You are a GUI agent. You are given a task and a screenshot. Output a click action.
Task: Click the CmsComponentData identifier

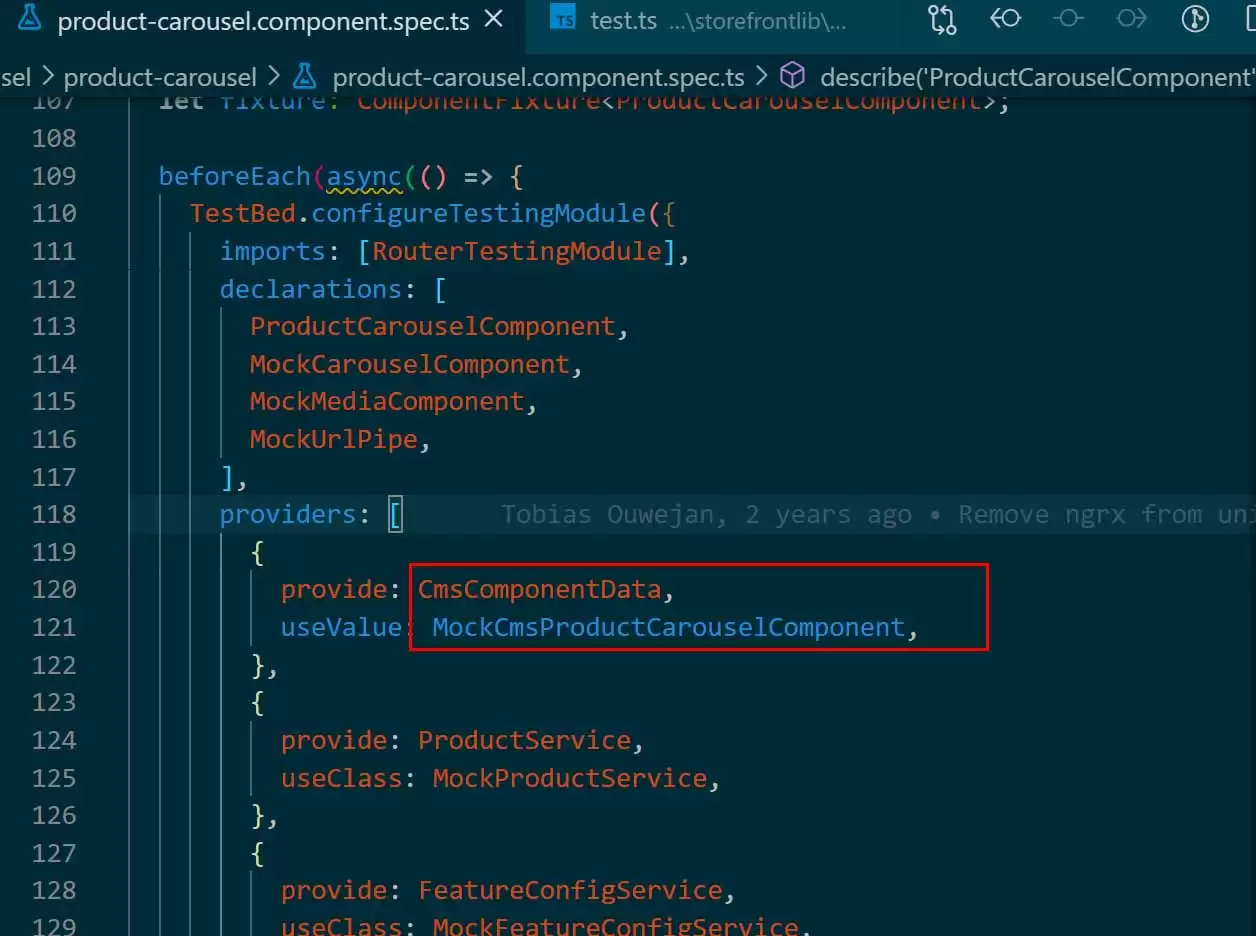click(540, 590)
